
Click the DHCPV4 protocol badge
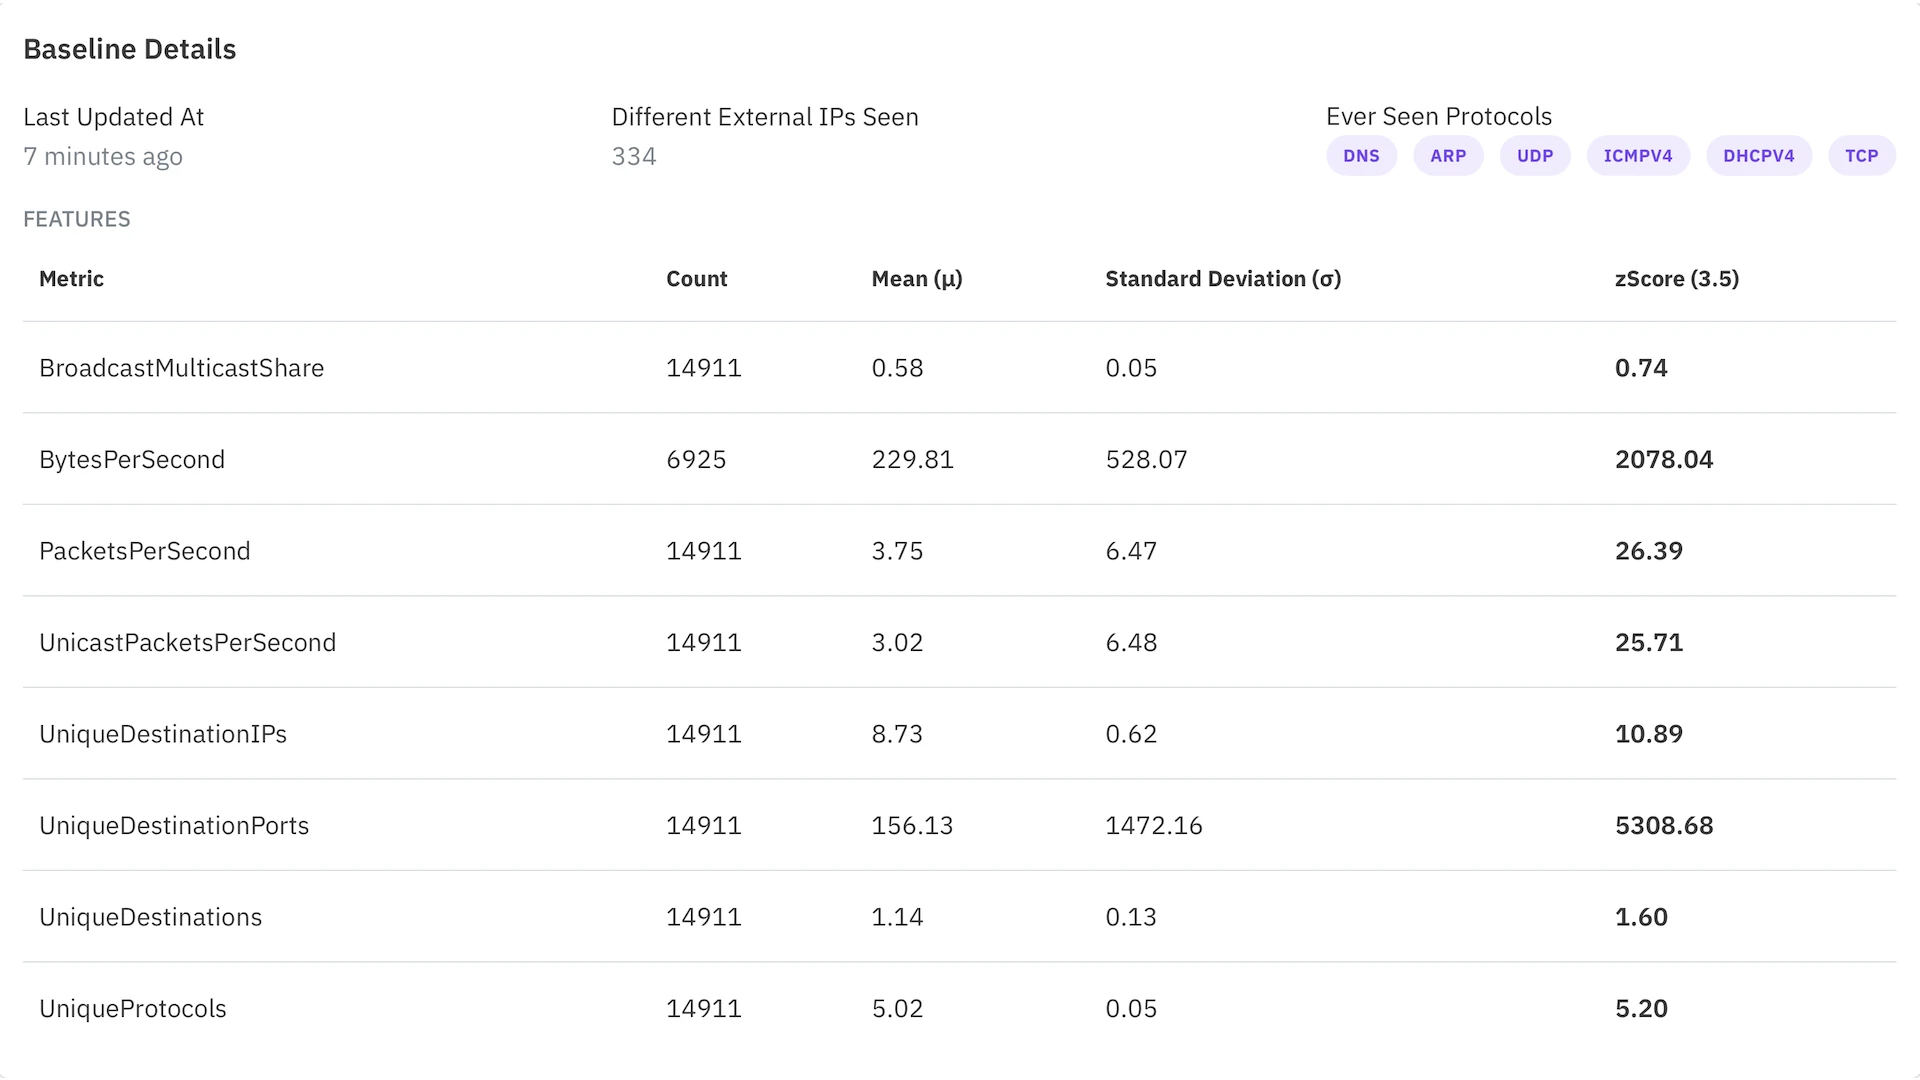(x=1758, y=156)
